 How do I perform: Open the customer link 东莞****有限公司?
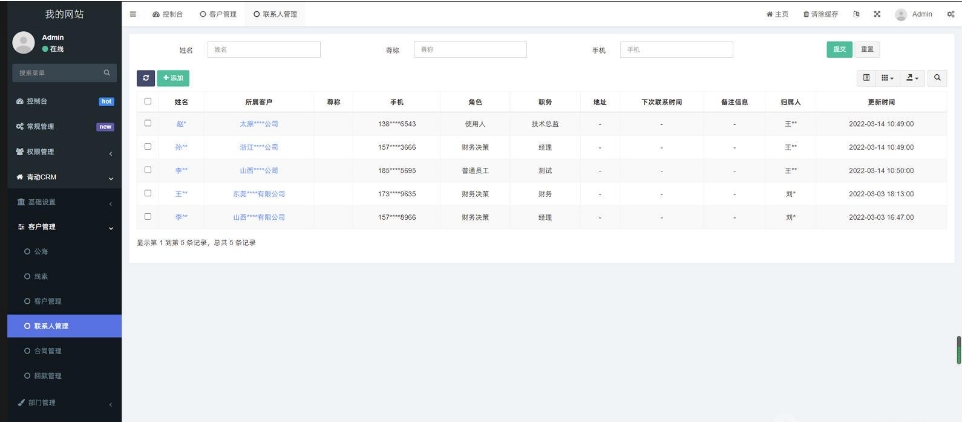[259, 194]
